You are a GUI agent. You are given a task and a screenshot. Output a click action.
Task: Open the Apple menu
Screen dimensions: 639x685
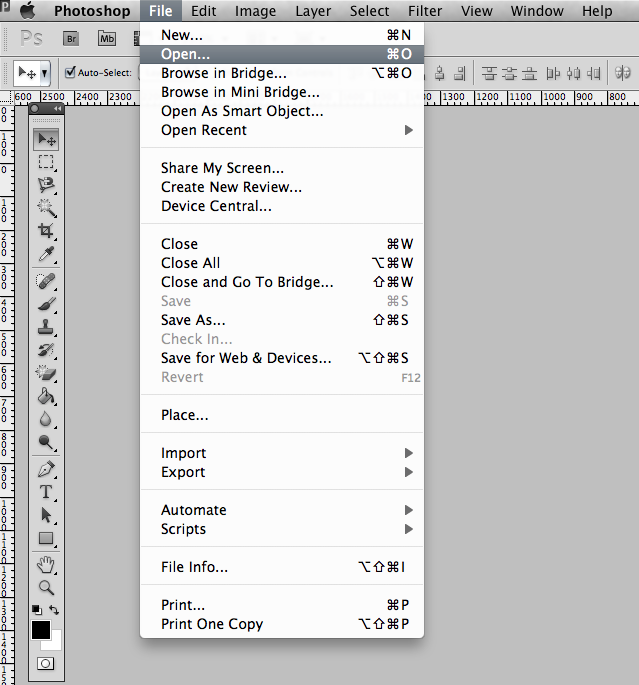pos(28,10)
